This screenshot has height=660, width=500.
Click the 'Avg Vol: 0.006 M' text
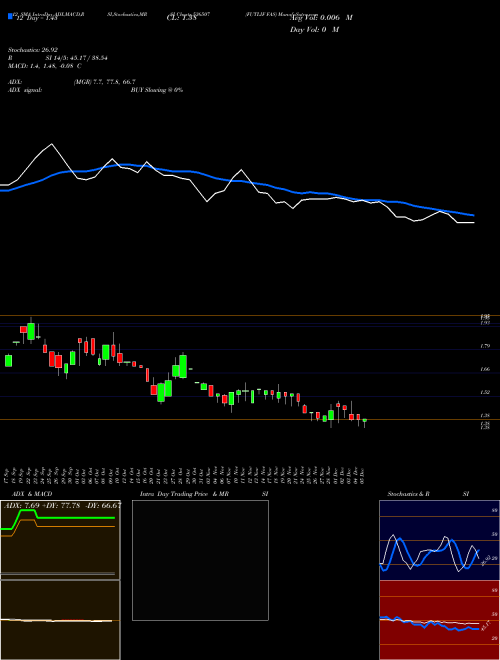[x=321, y=18]
